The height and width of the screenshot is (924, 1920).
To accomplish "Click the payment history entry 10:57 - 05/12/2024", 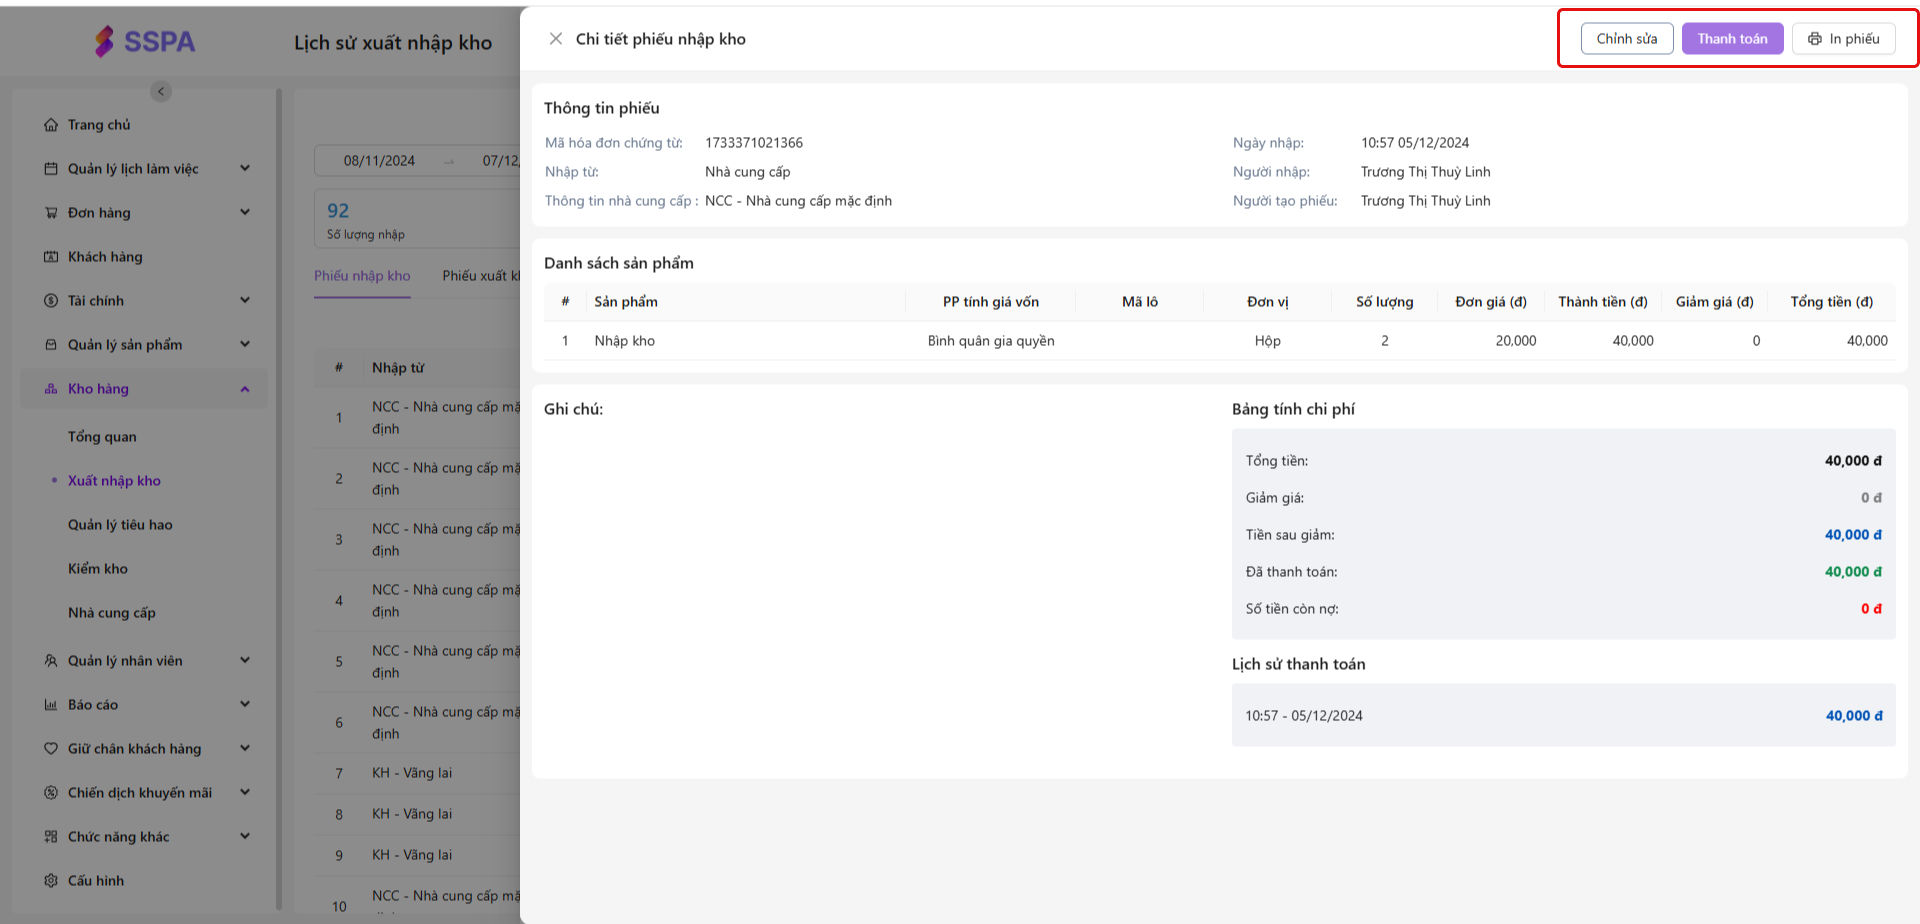I will click(1563, 716).
